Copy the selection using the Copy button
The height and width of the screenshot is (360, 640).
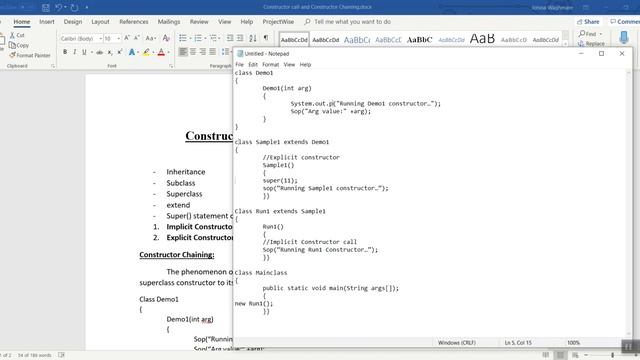[19, 45]
